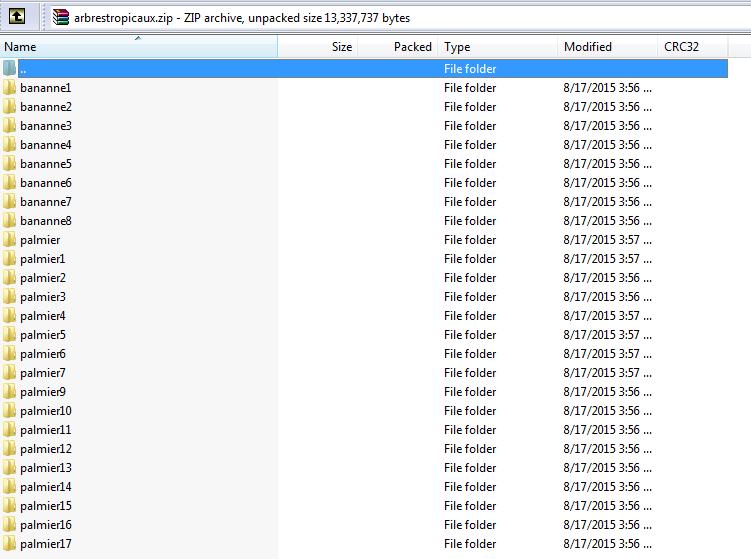This screenshot has width=751, height=559.
Task: Select the parent folder '..' icon
Action: [9, 69]
